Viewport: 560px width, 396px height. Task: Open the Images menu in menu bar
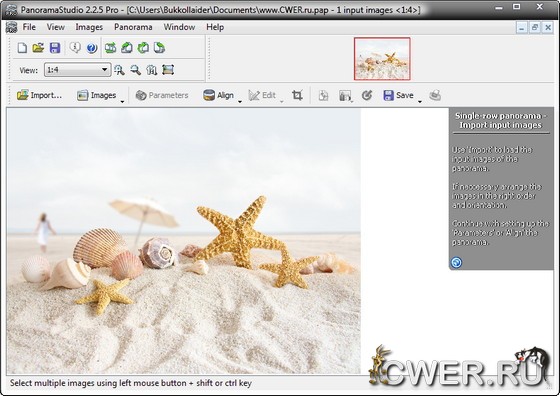point(89,27)
